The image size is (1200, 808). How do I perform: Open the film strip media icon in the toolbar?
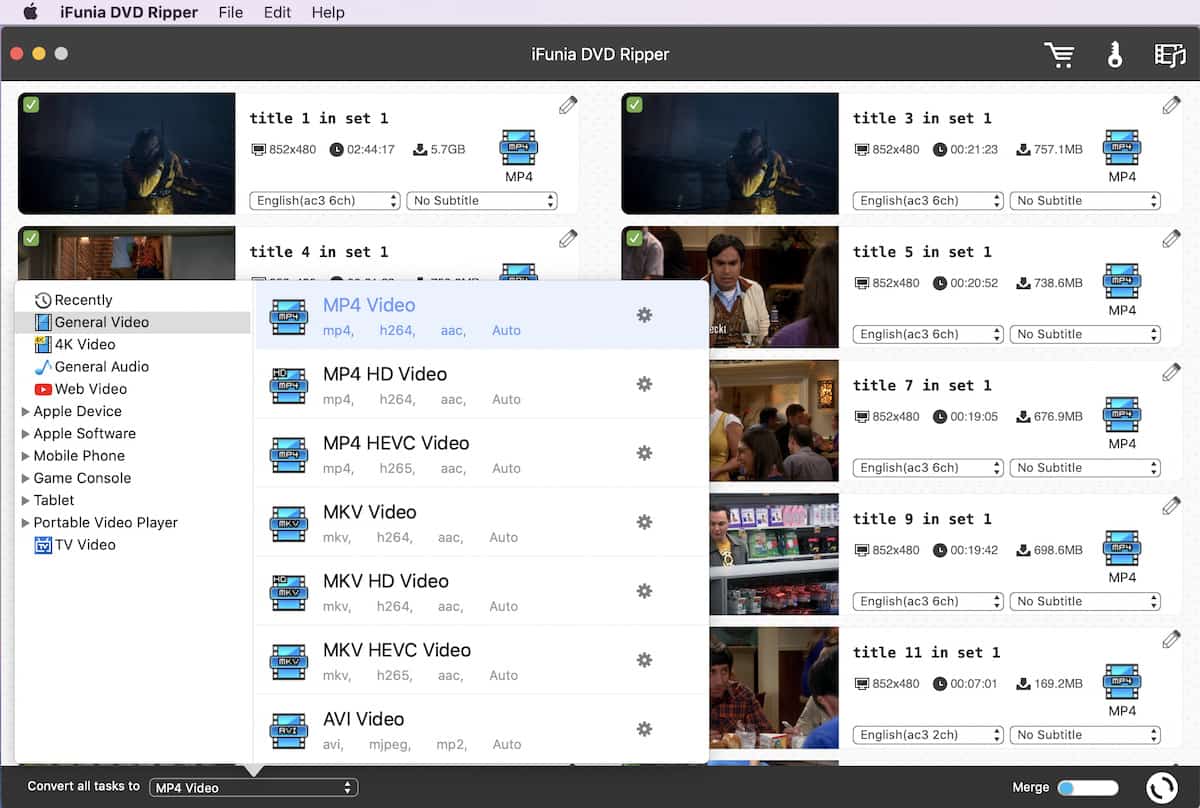1169,55
